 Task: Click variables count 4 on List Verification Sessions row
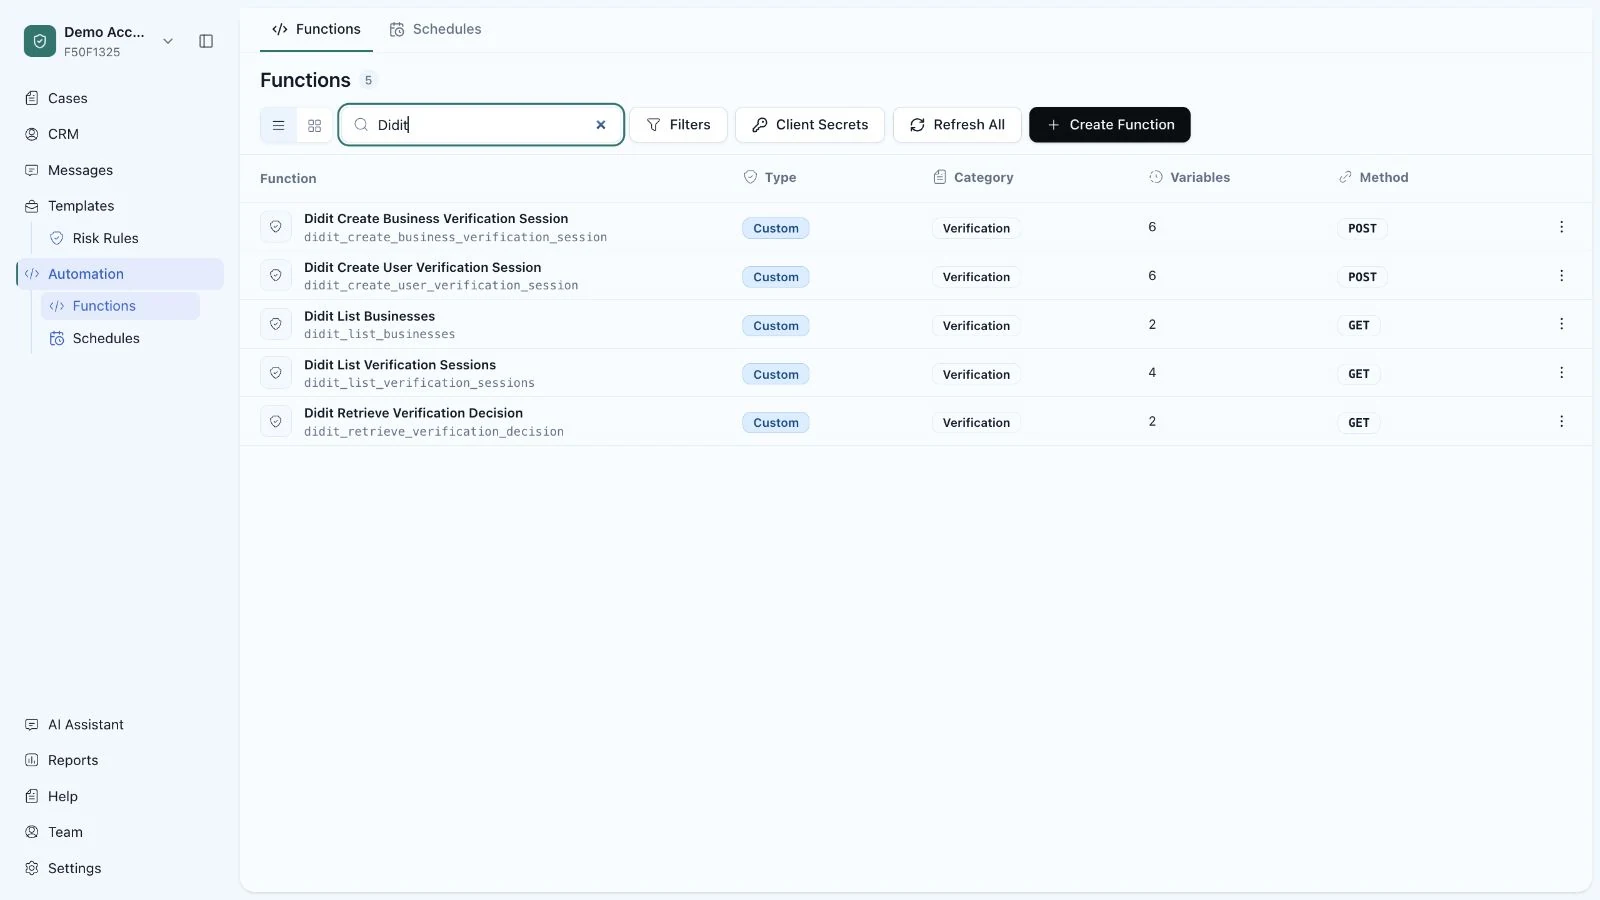[1152, 372]
